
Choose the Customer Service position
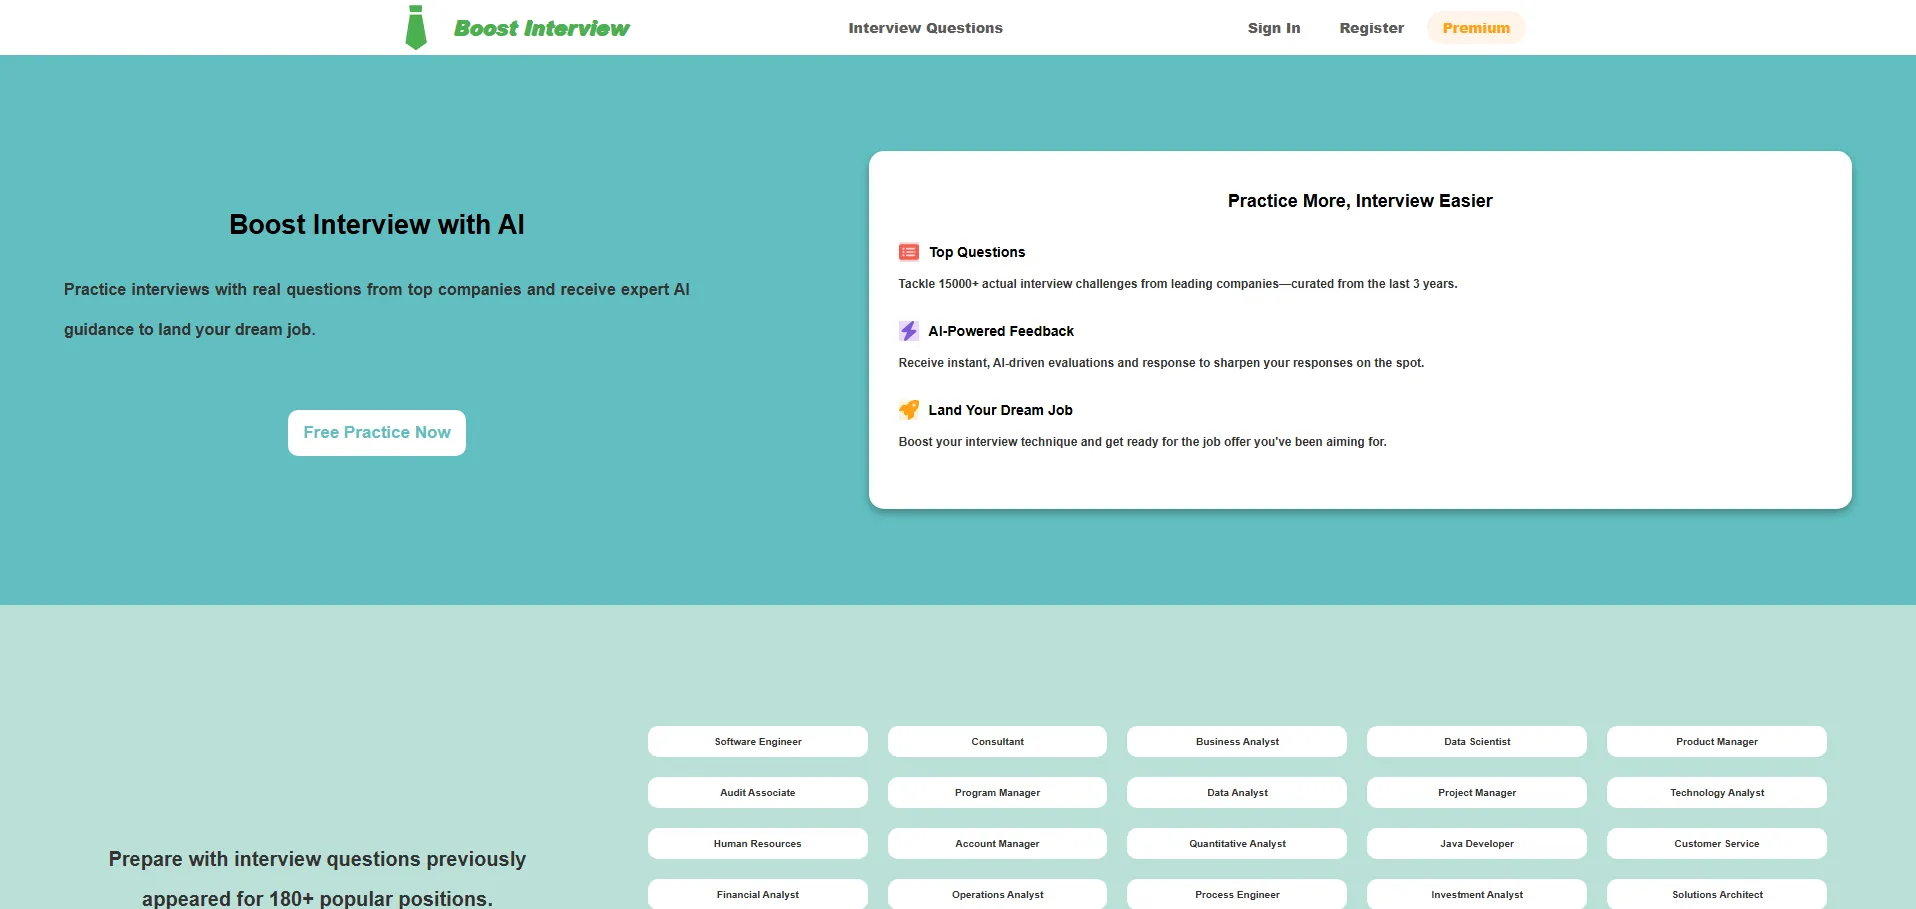tap(1716, 844)
